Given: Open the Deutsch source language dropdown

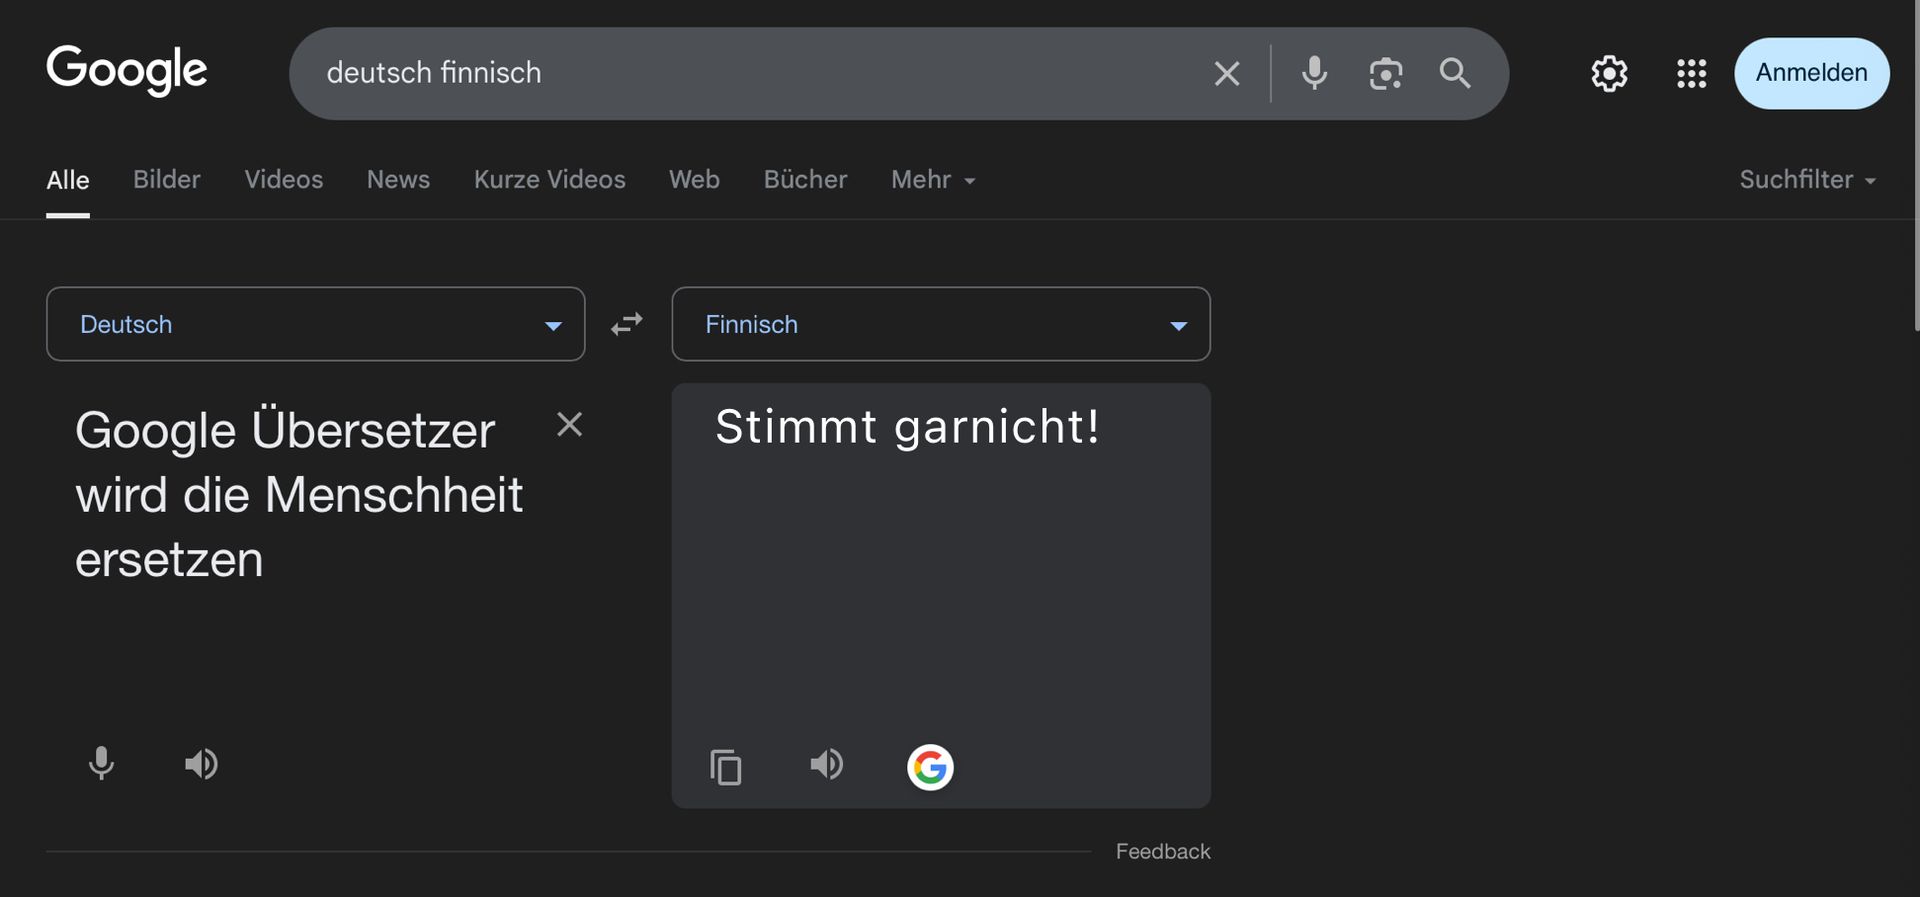Looking at the screenshot, I should tap(315, 324).
